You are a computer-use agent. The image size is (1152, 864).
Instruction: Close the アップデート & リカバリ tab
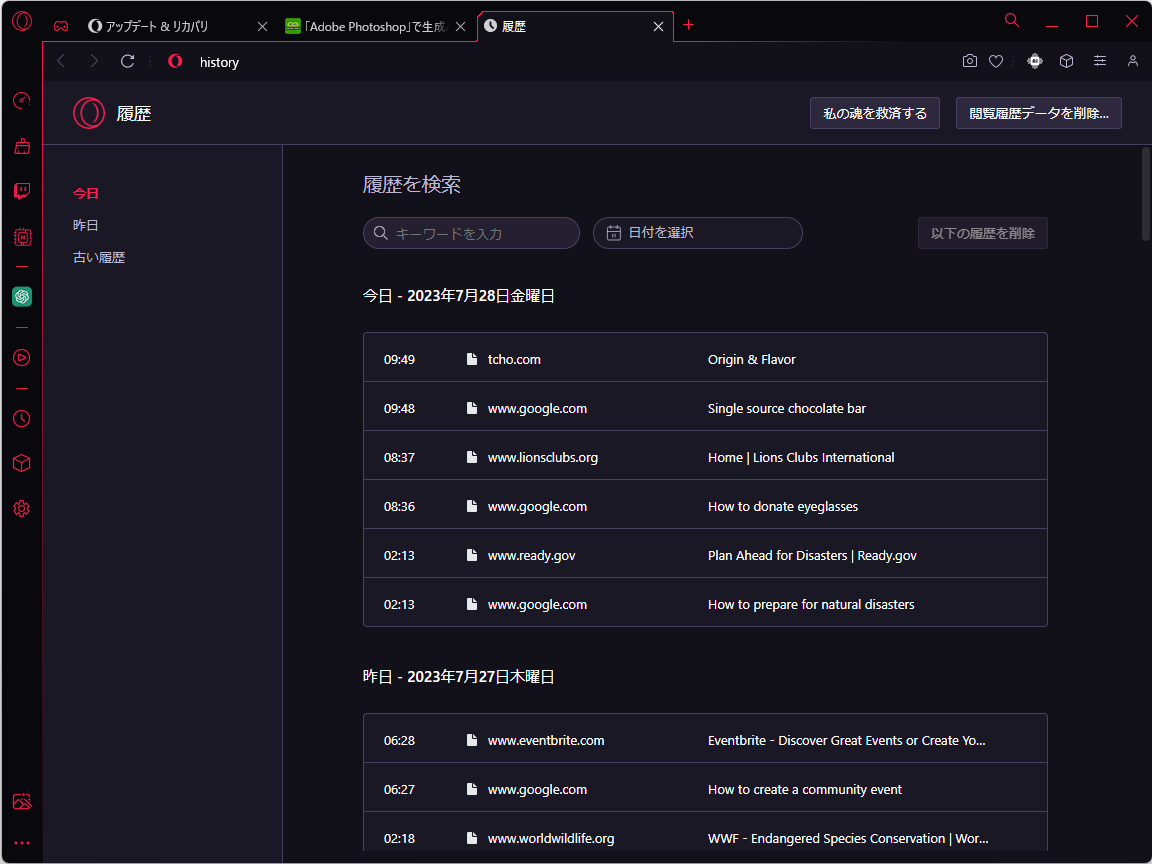tap(262, 26)
